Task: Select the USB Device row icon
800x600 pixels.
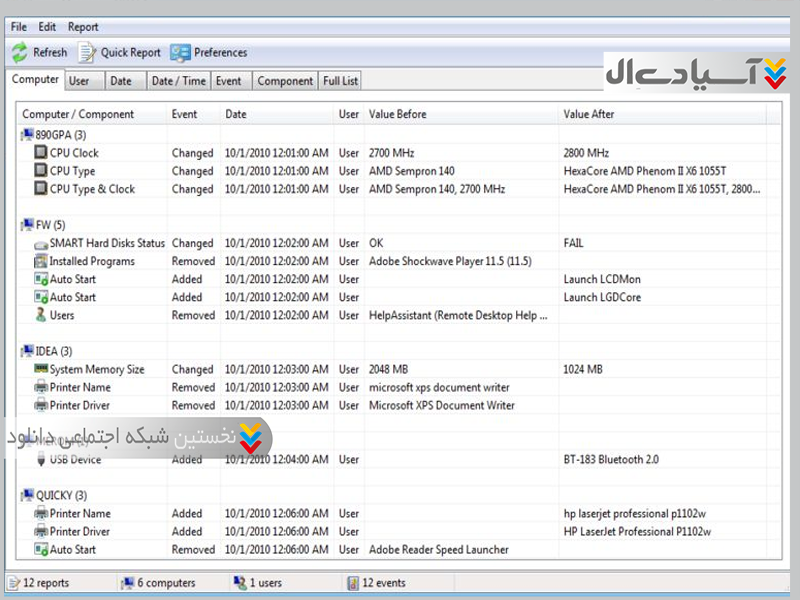Action: (x=40, y=460)
